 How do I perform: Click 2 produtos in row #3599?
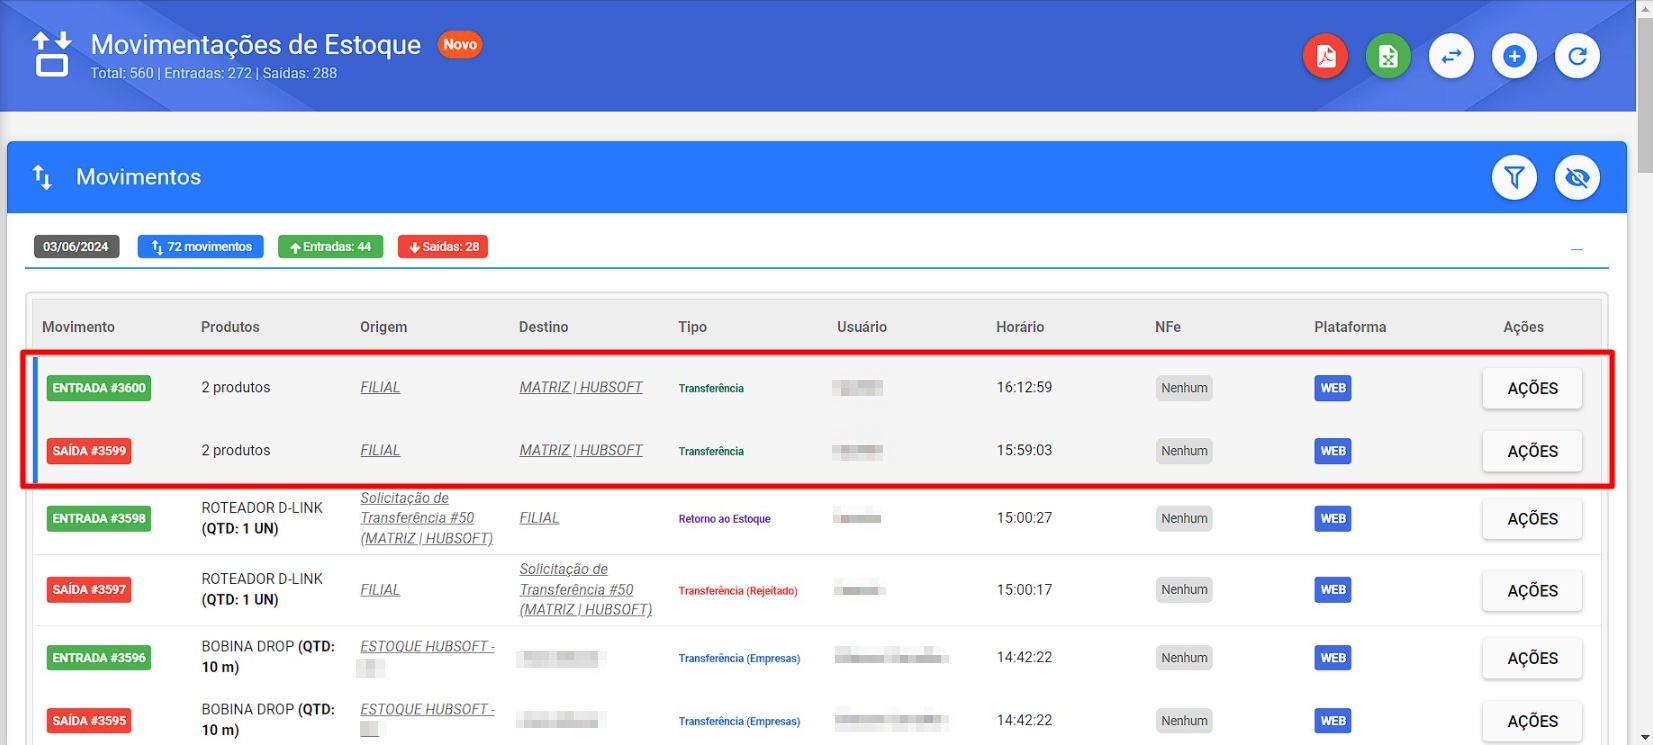click(x=236, y=450)
